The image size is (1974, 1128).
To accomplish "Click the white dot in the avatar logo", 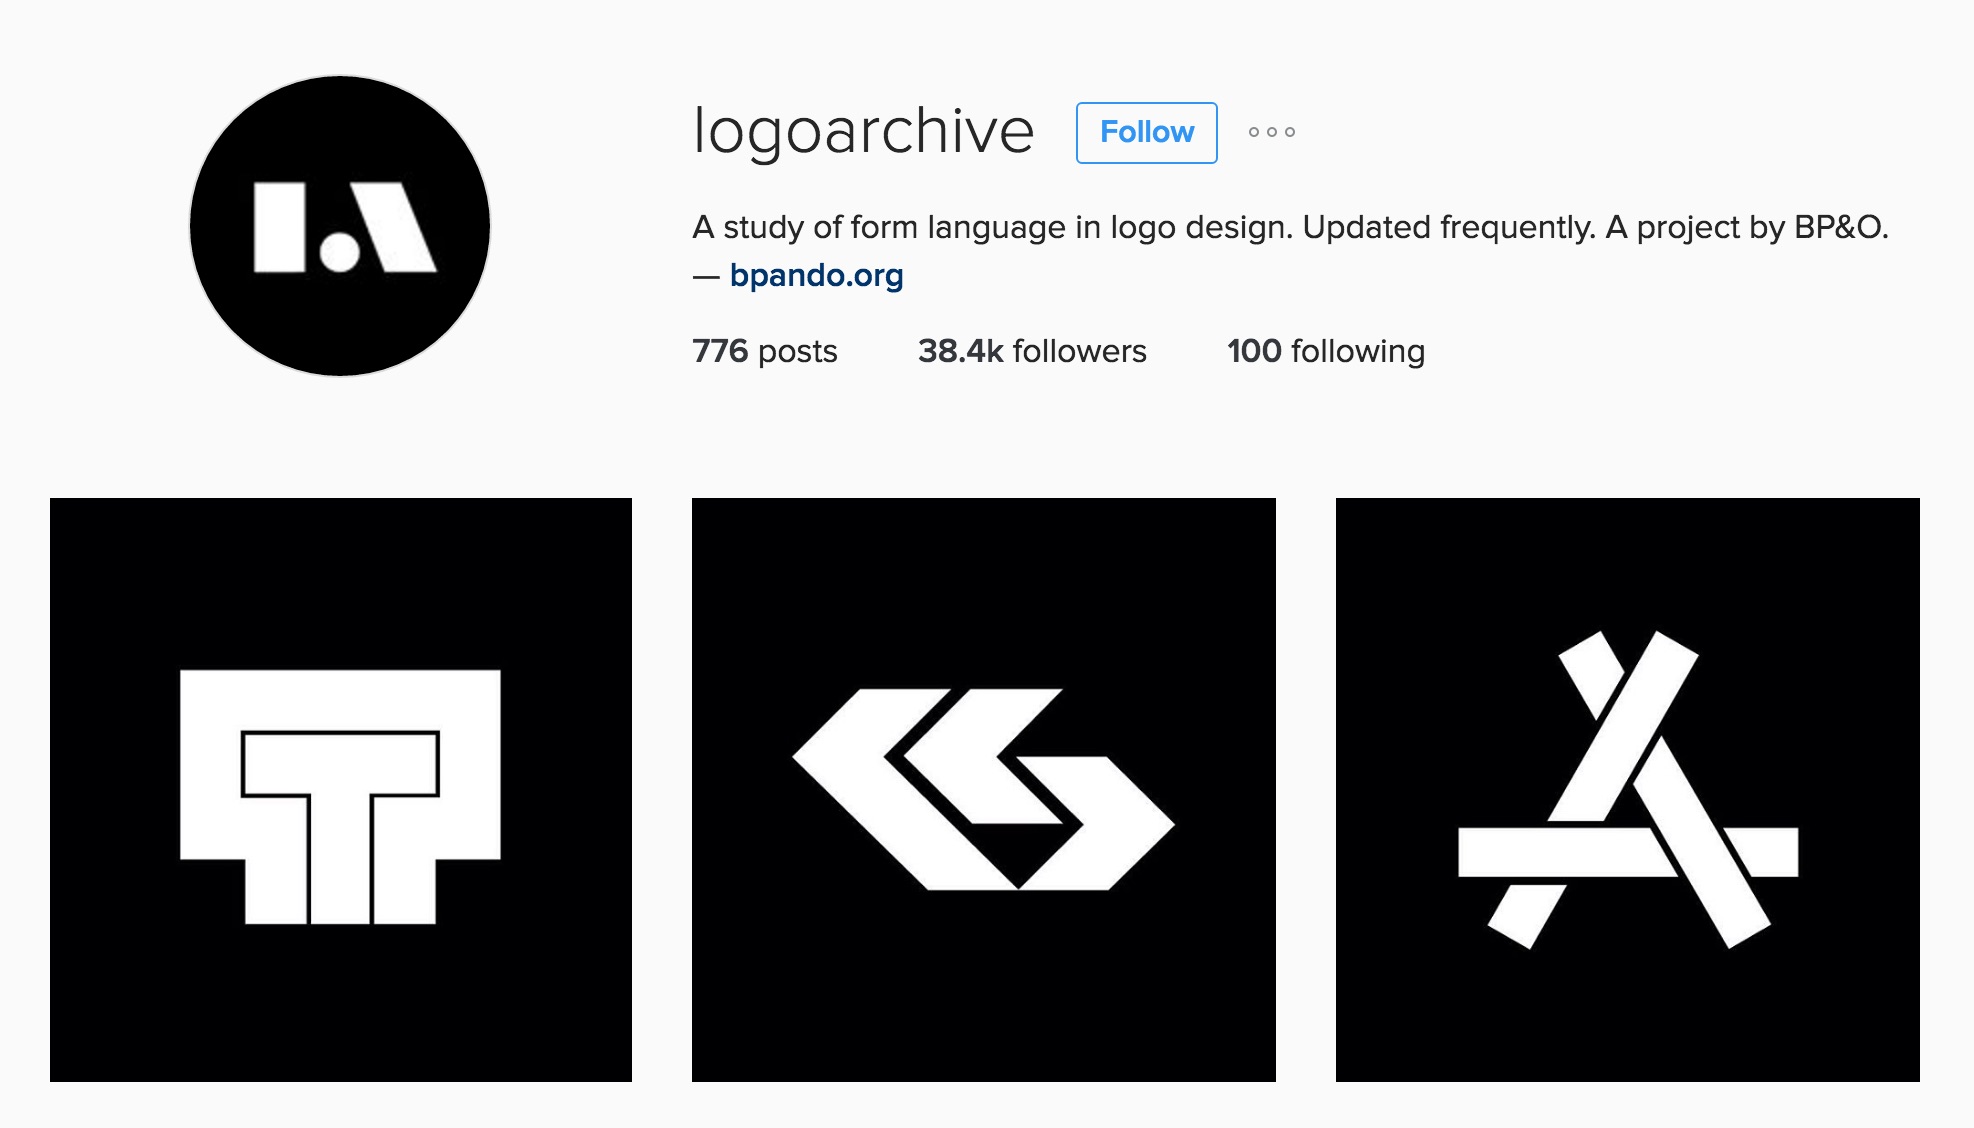I will tap(339, 252).
